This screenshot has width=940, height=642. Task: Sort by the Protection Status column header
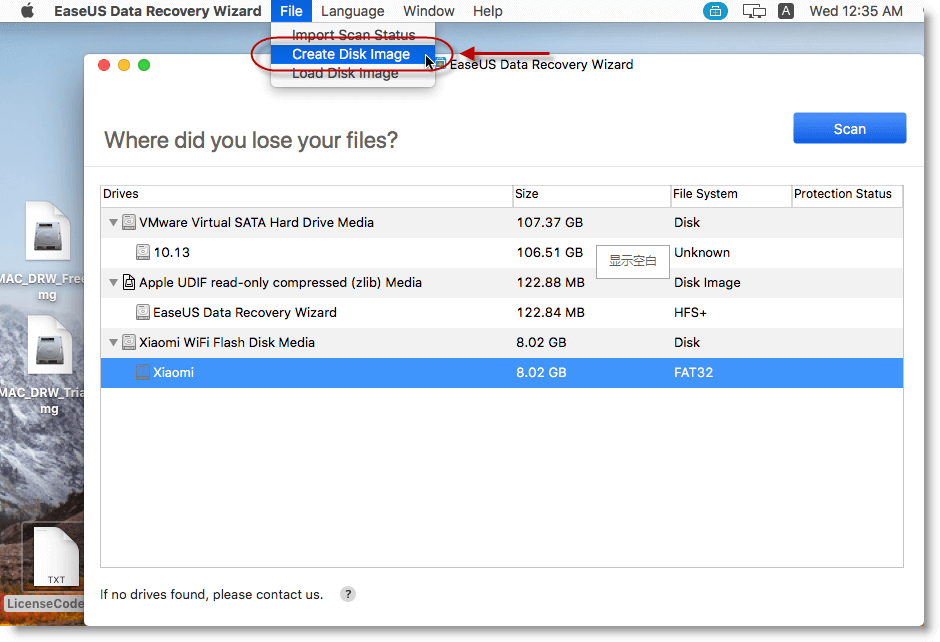[x=848, y=194]
